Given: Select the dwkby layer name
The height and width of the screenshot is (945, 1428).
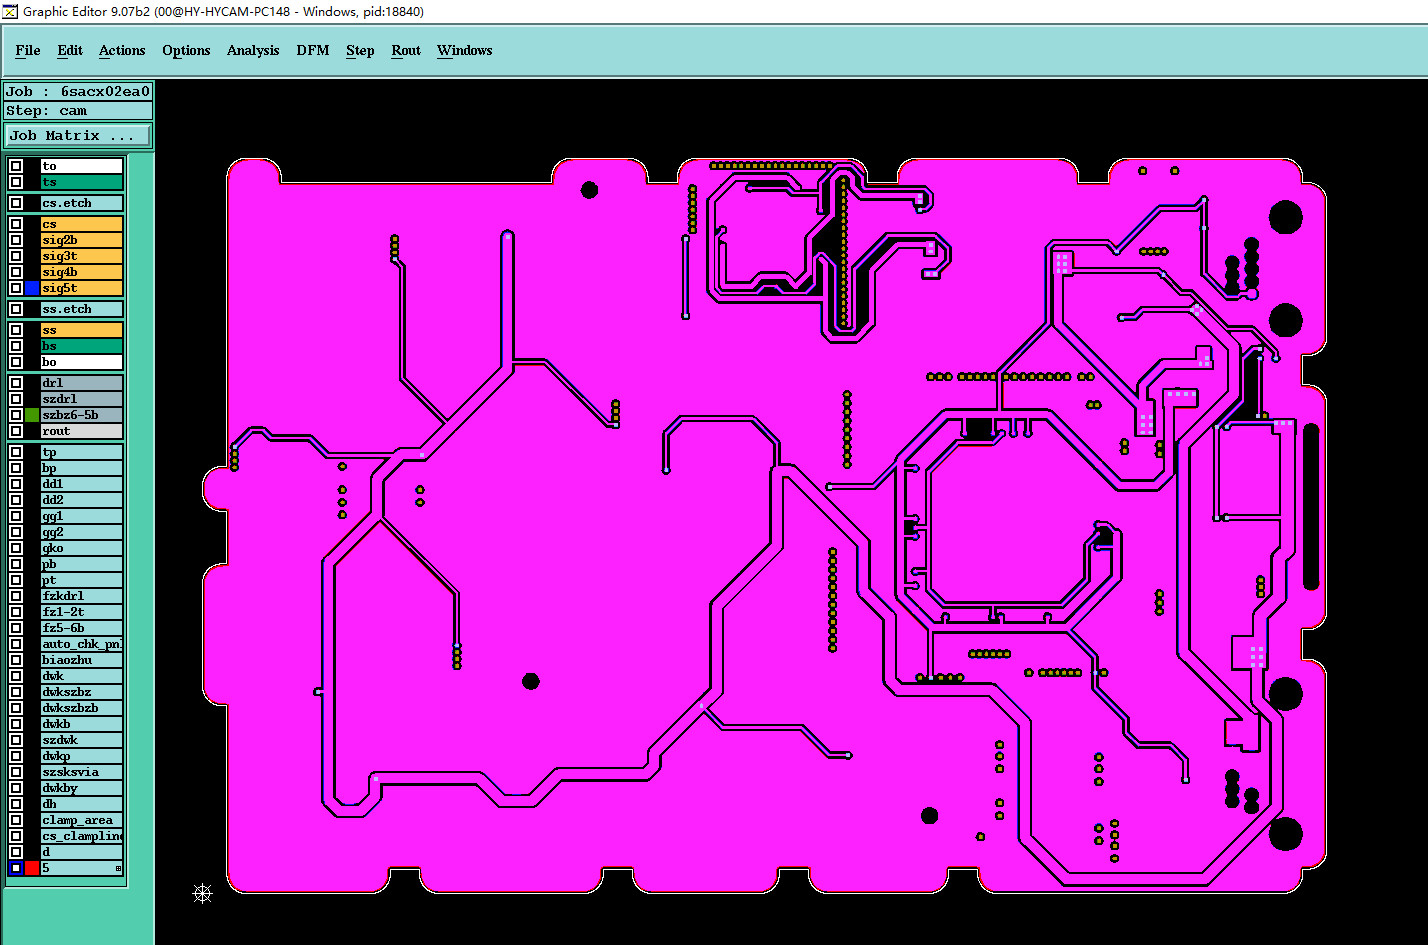Looking at the screenshot, I should point(82,788).
